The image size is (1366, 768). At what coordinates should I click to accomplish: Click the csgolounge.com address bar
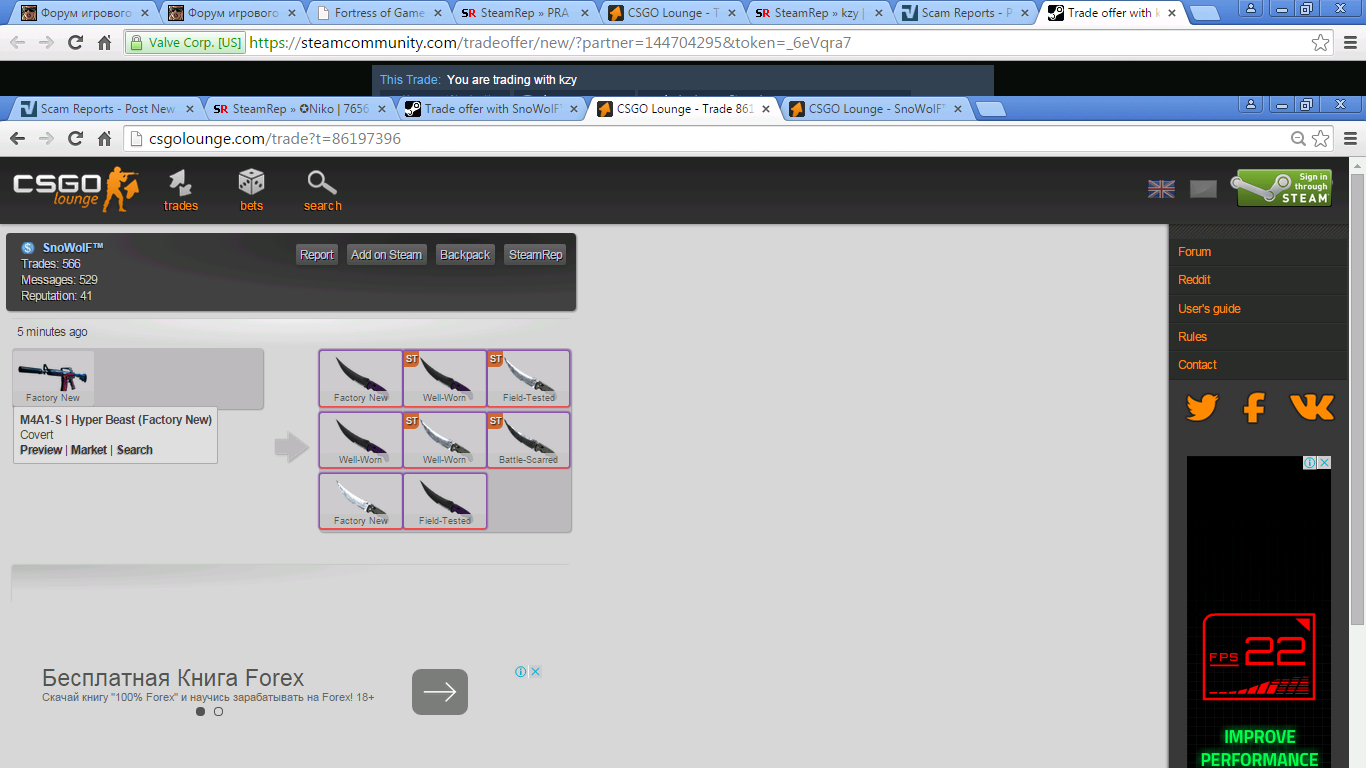pyautogui.click(x=700, y=139)
